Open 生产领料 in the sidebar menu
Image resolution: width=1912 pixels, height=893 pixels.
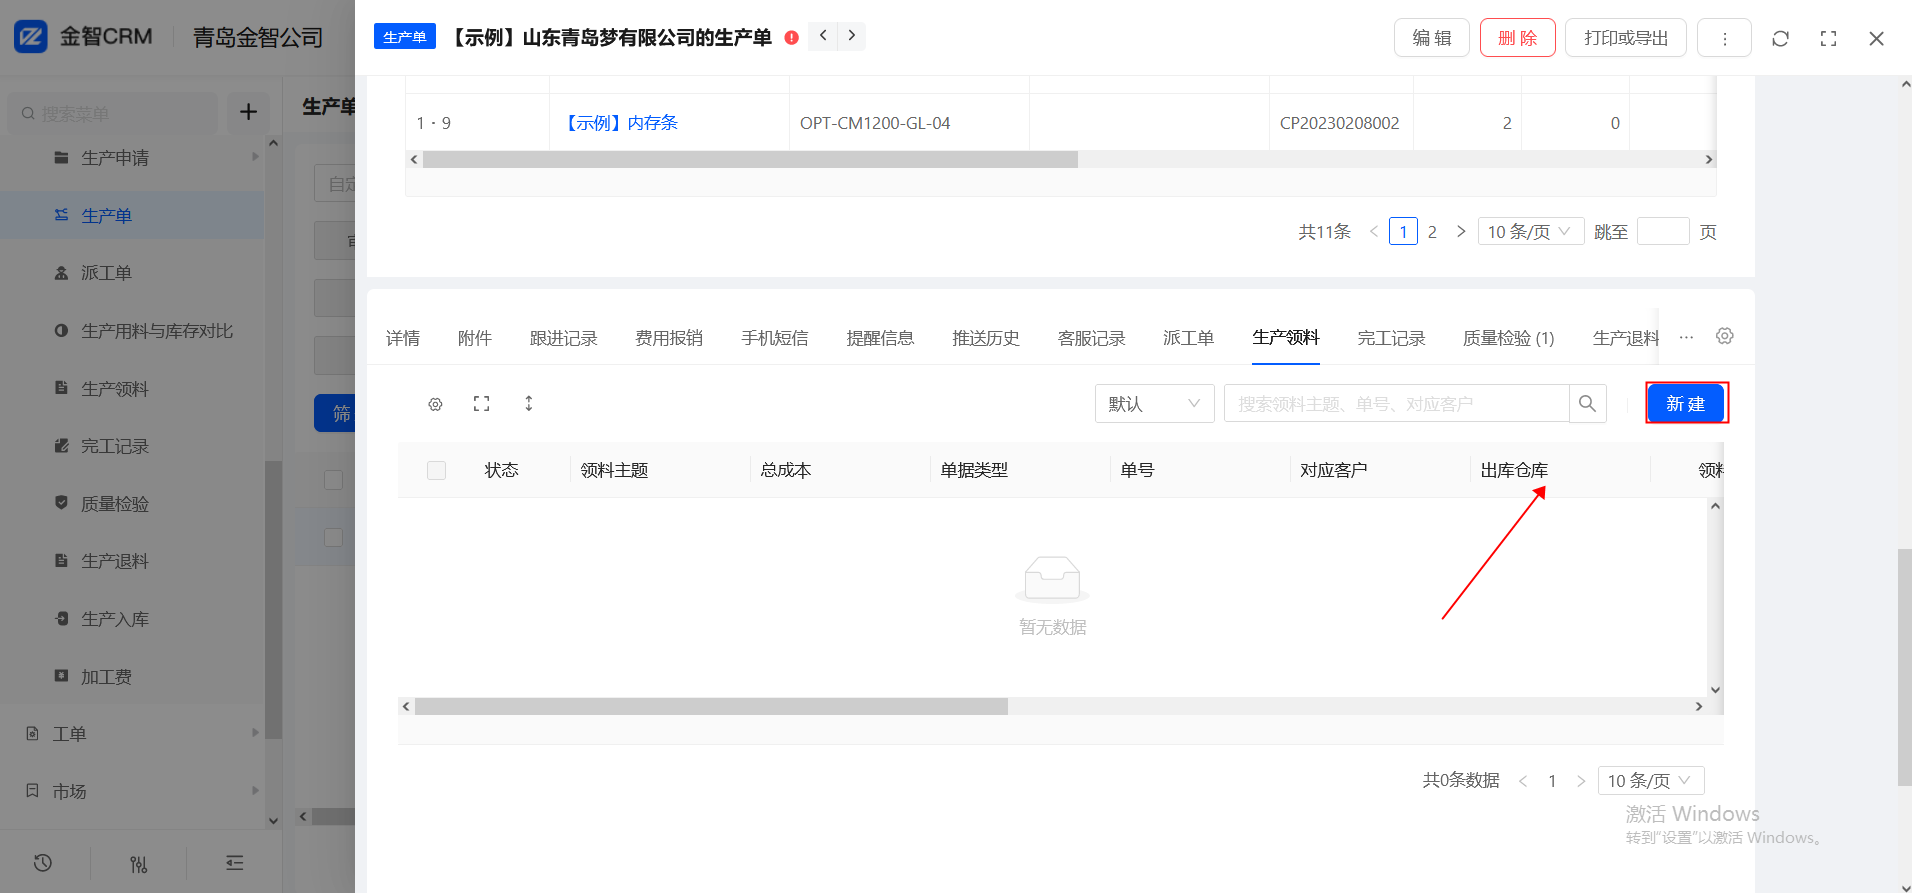[x=115, y=389]
